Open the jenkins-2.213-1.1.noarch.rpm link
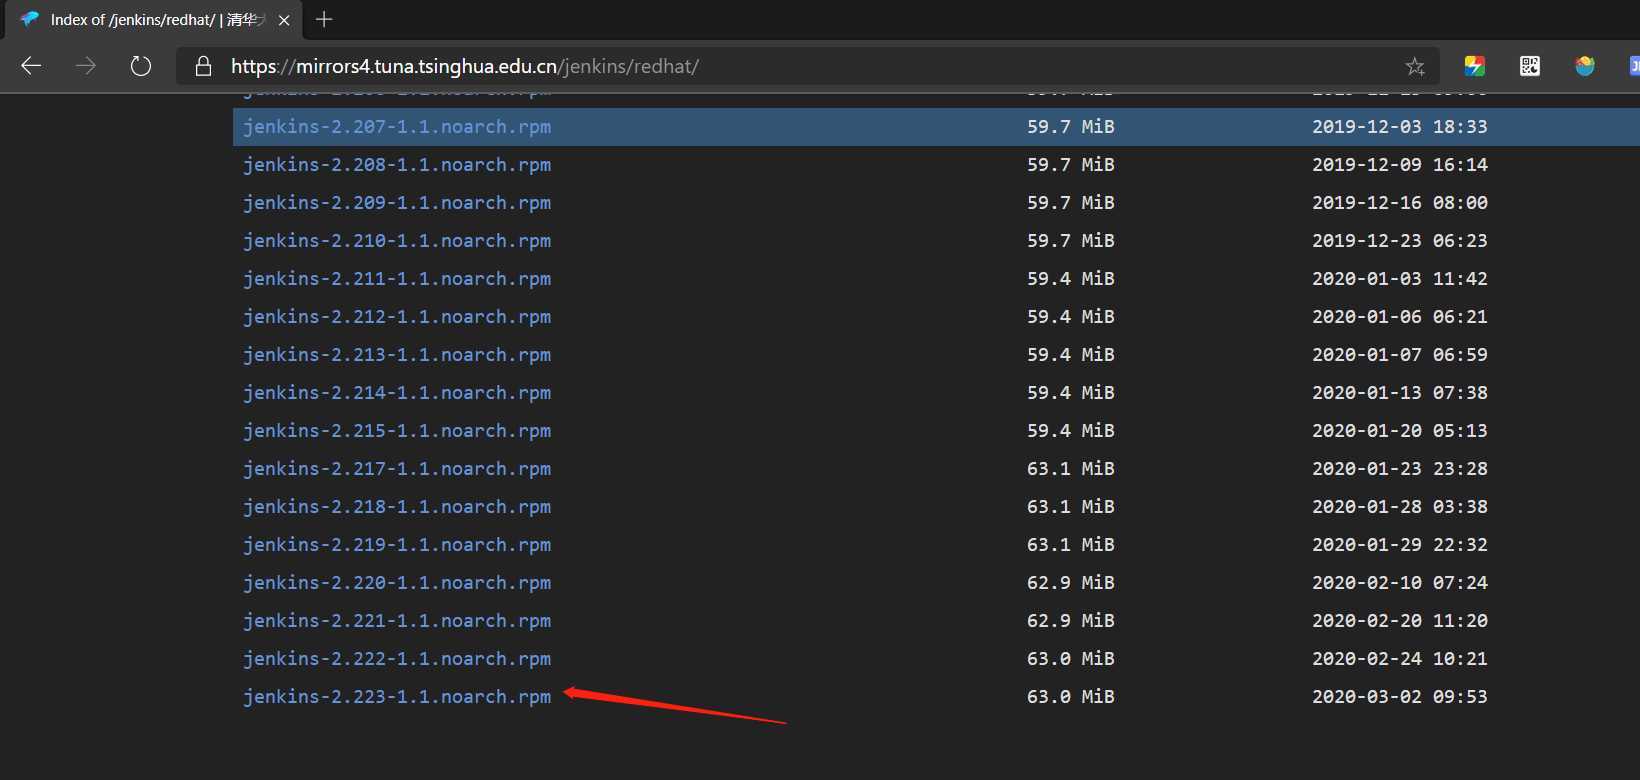 (x=397, y=355)
